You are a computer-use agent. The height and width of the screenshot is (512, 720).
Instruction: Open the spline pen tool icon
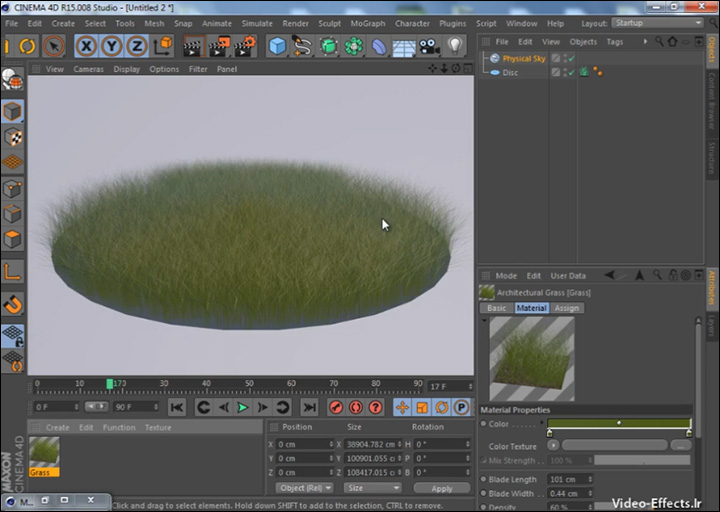point(302,46)
